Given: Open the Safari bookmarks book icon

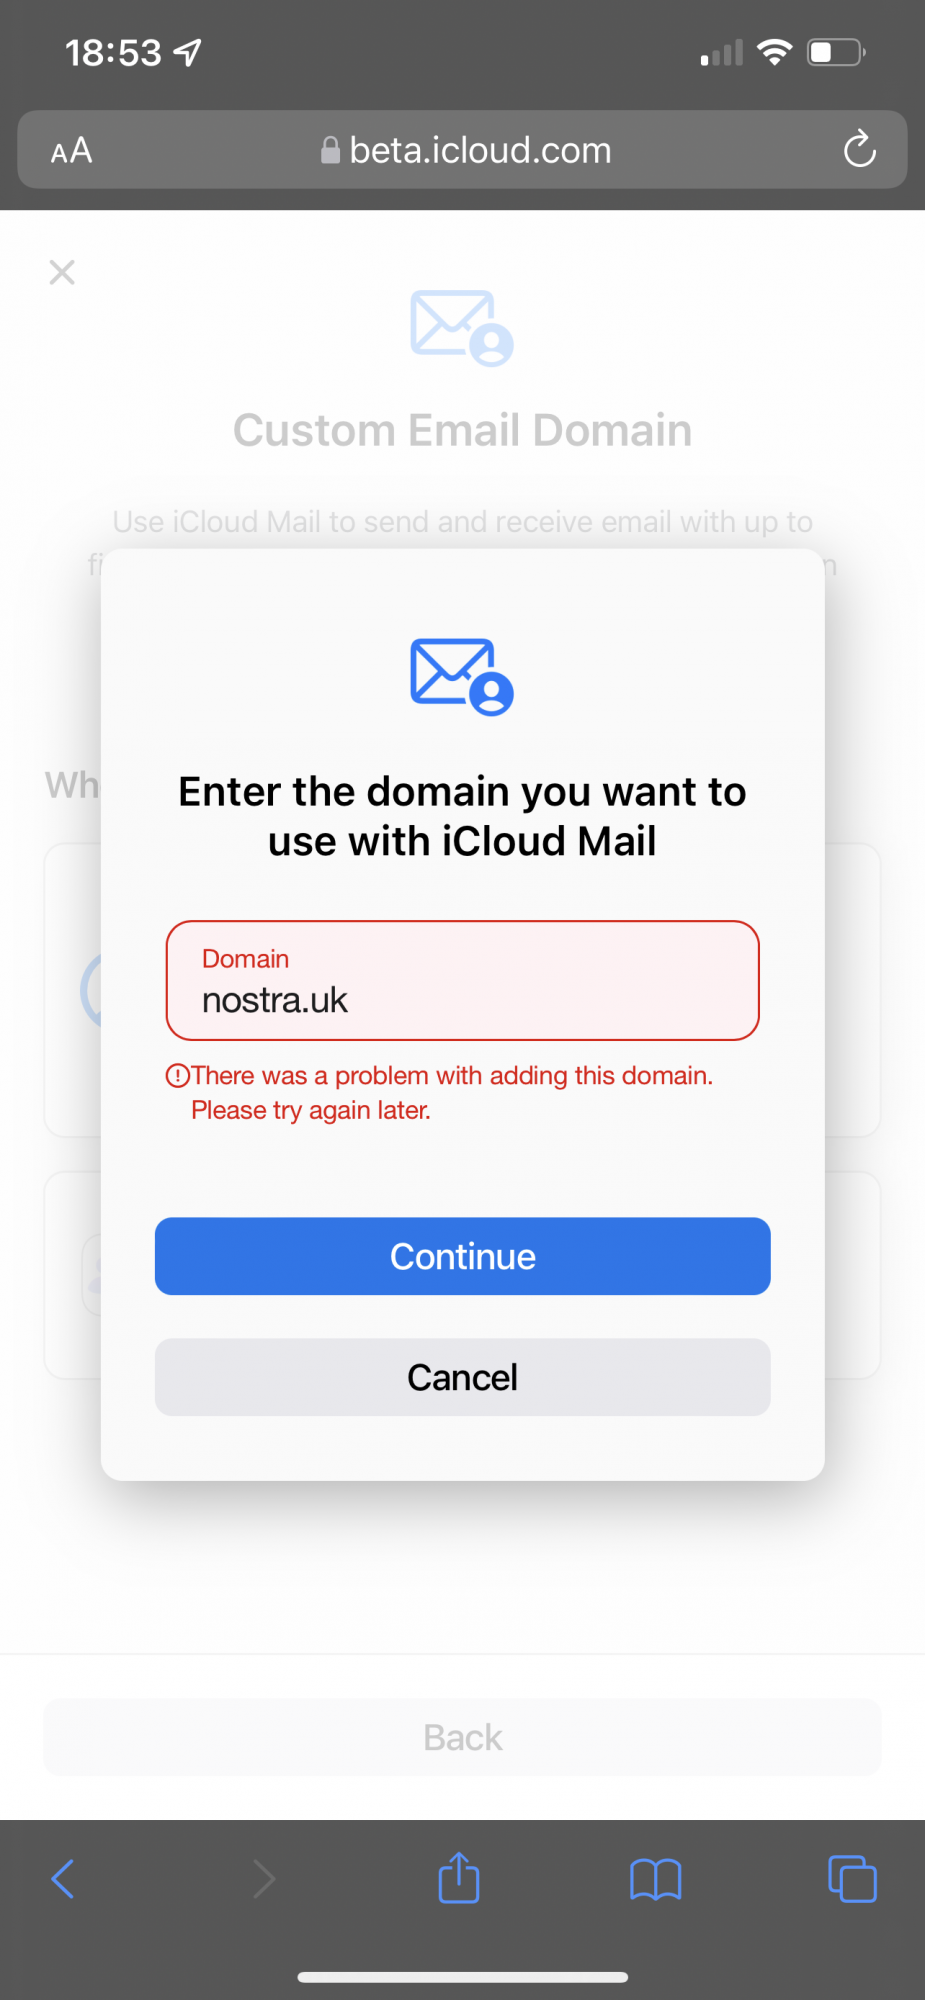Looking at the screenshot, I should [x=656, y=1879].
